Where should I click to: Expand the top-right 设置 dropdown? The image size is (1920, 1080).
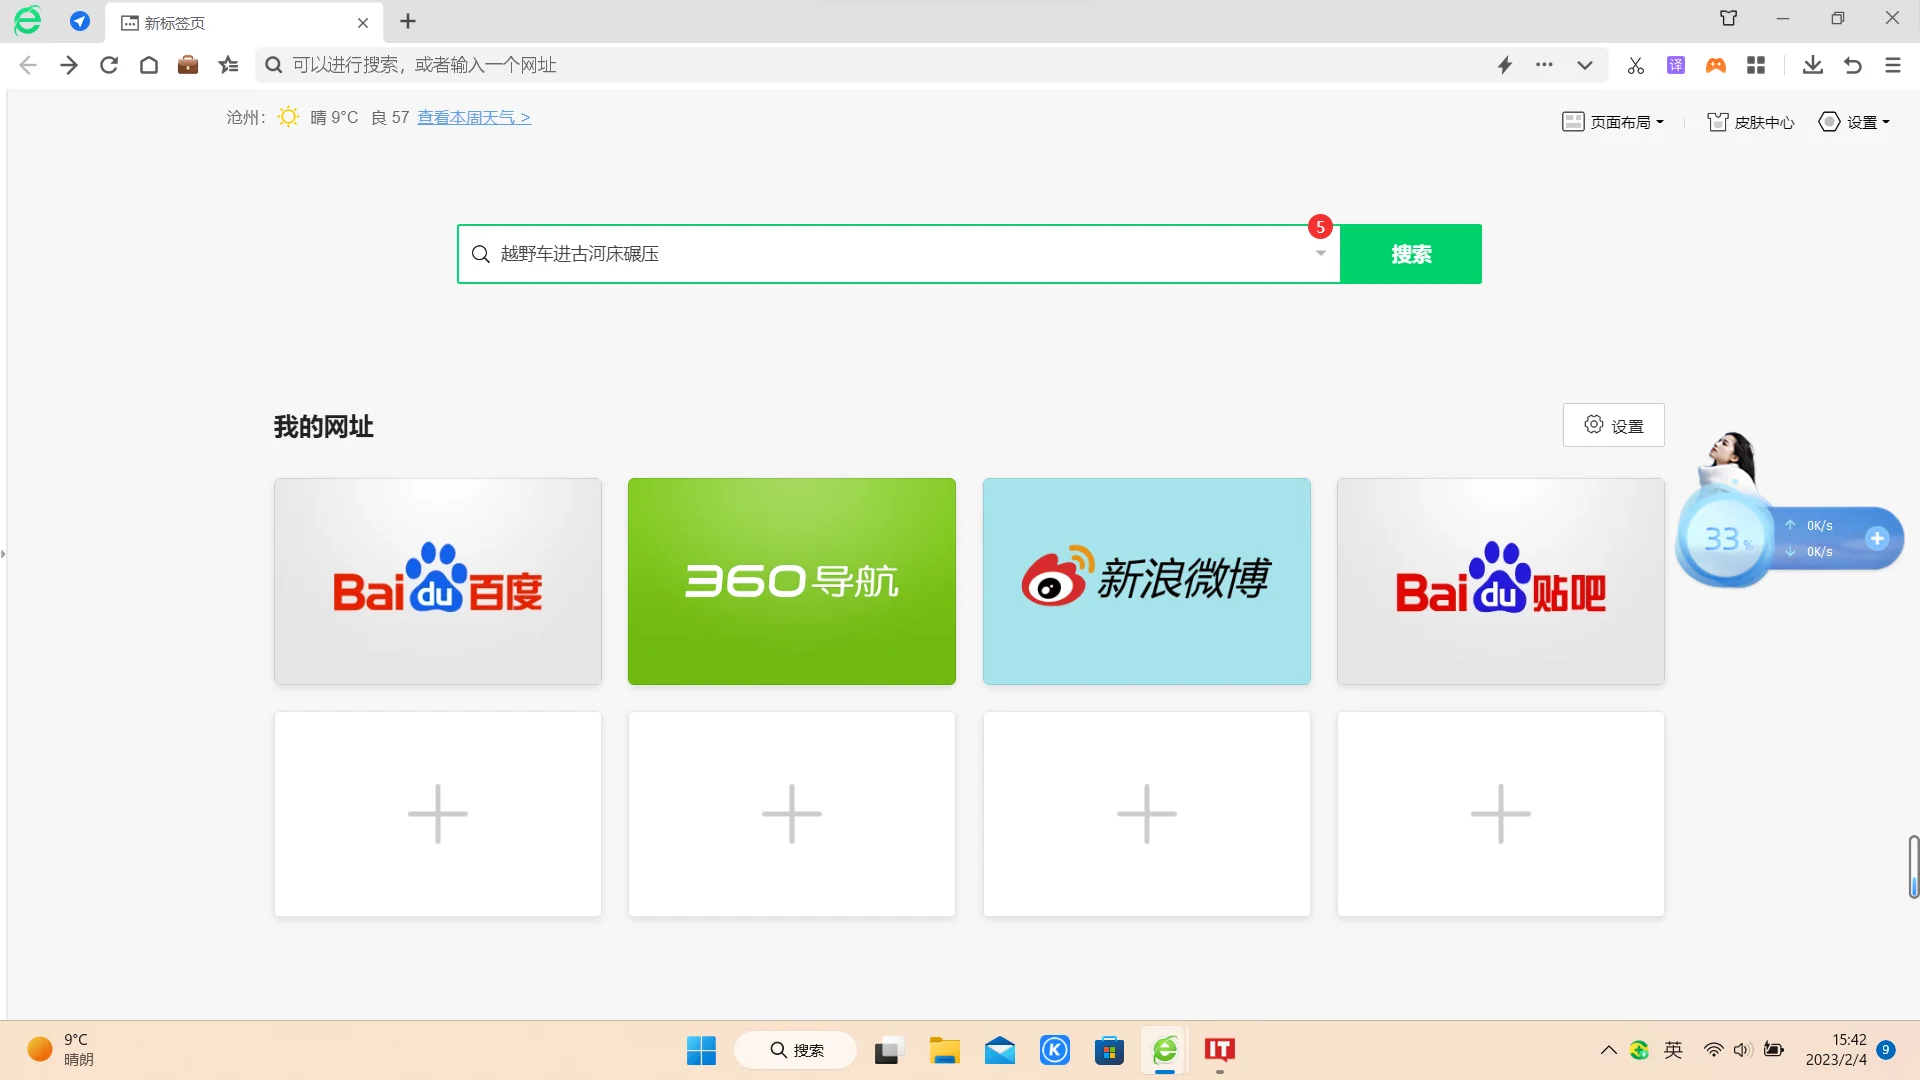point(1854,122)
